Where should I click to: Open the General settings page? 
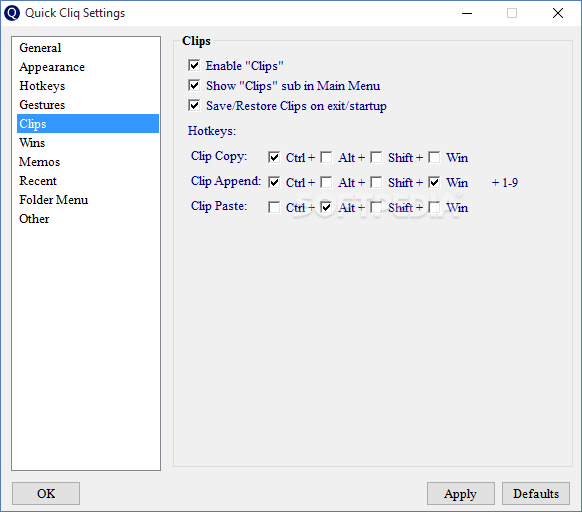[x=88, y=48]
